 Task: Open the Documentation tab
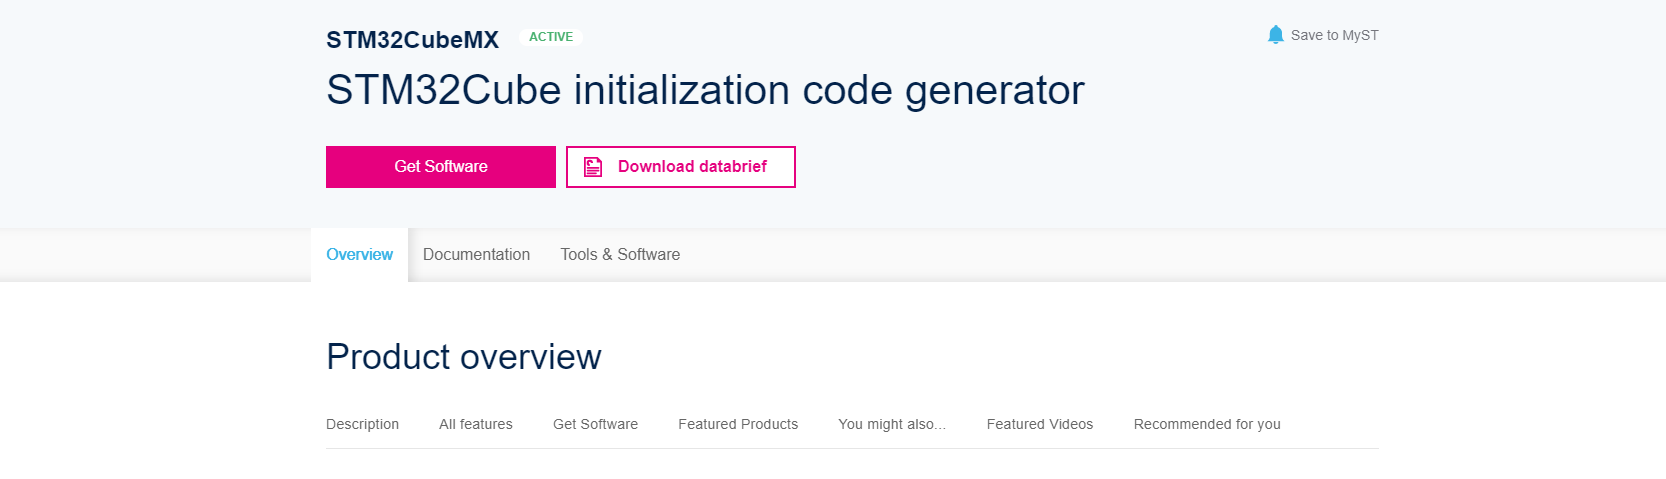coord(476,255)
